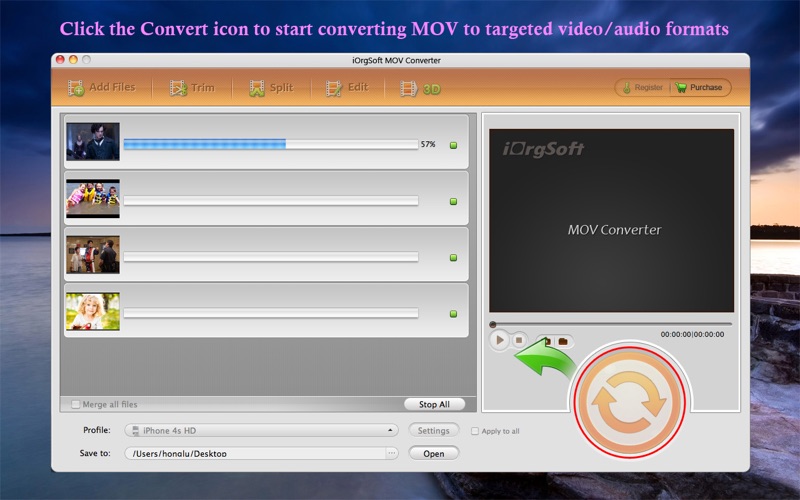
Task: Enable the Merge all files checkbox
Action: 76,404
